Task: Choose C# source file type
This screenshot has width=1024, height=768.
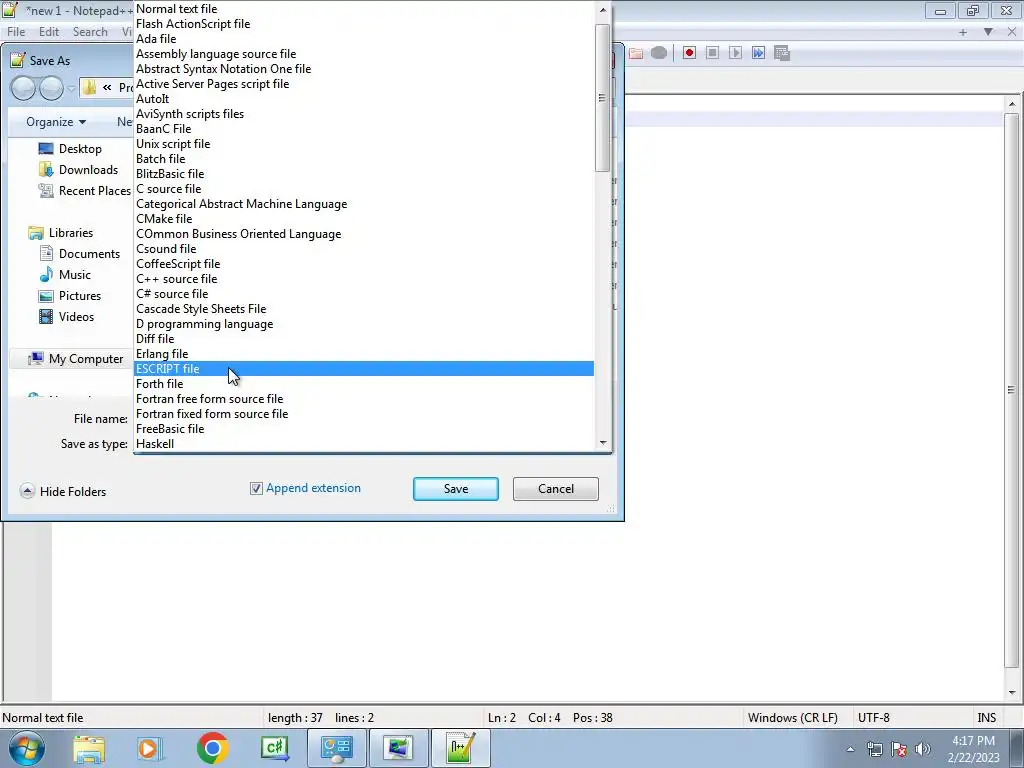Action: [x=364, y=294]
